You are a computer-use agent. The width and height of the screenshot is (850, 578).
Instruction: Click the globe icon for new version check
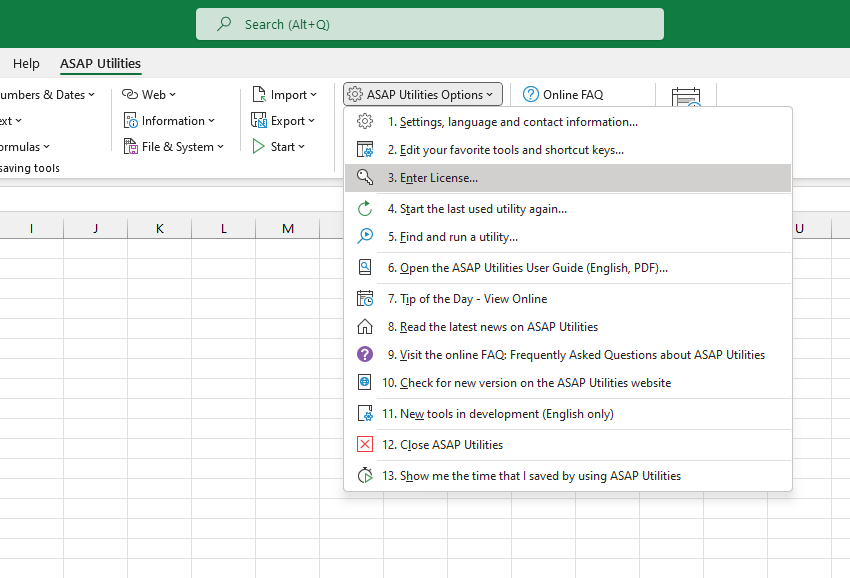365,382
